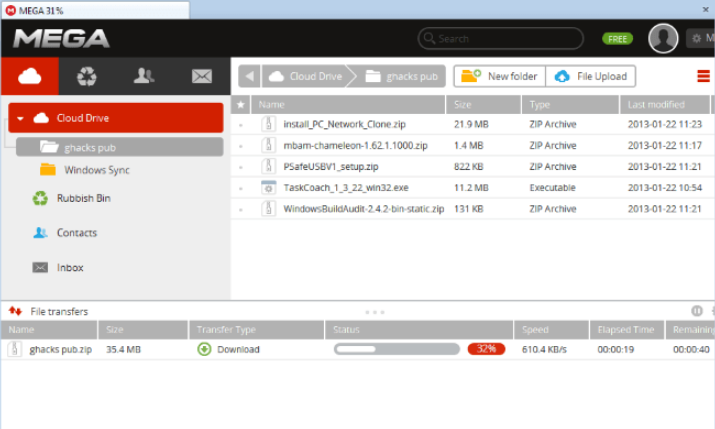Switch view with the red list icon

point(703,76)
